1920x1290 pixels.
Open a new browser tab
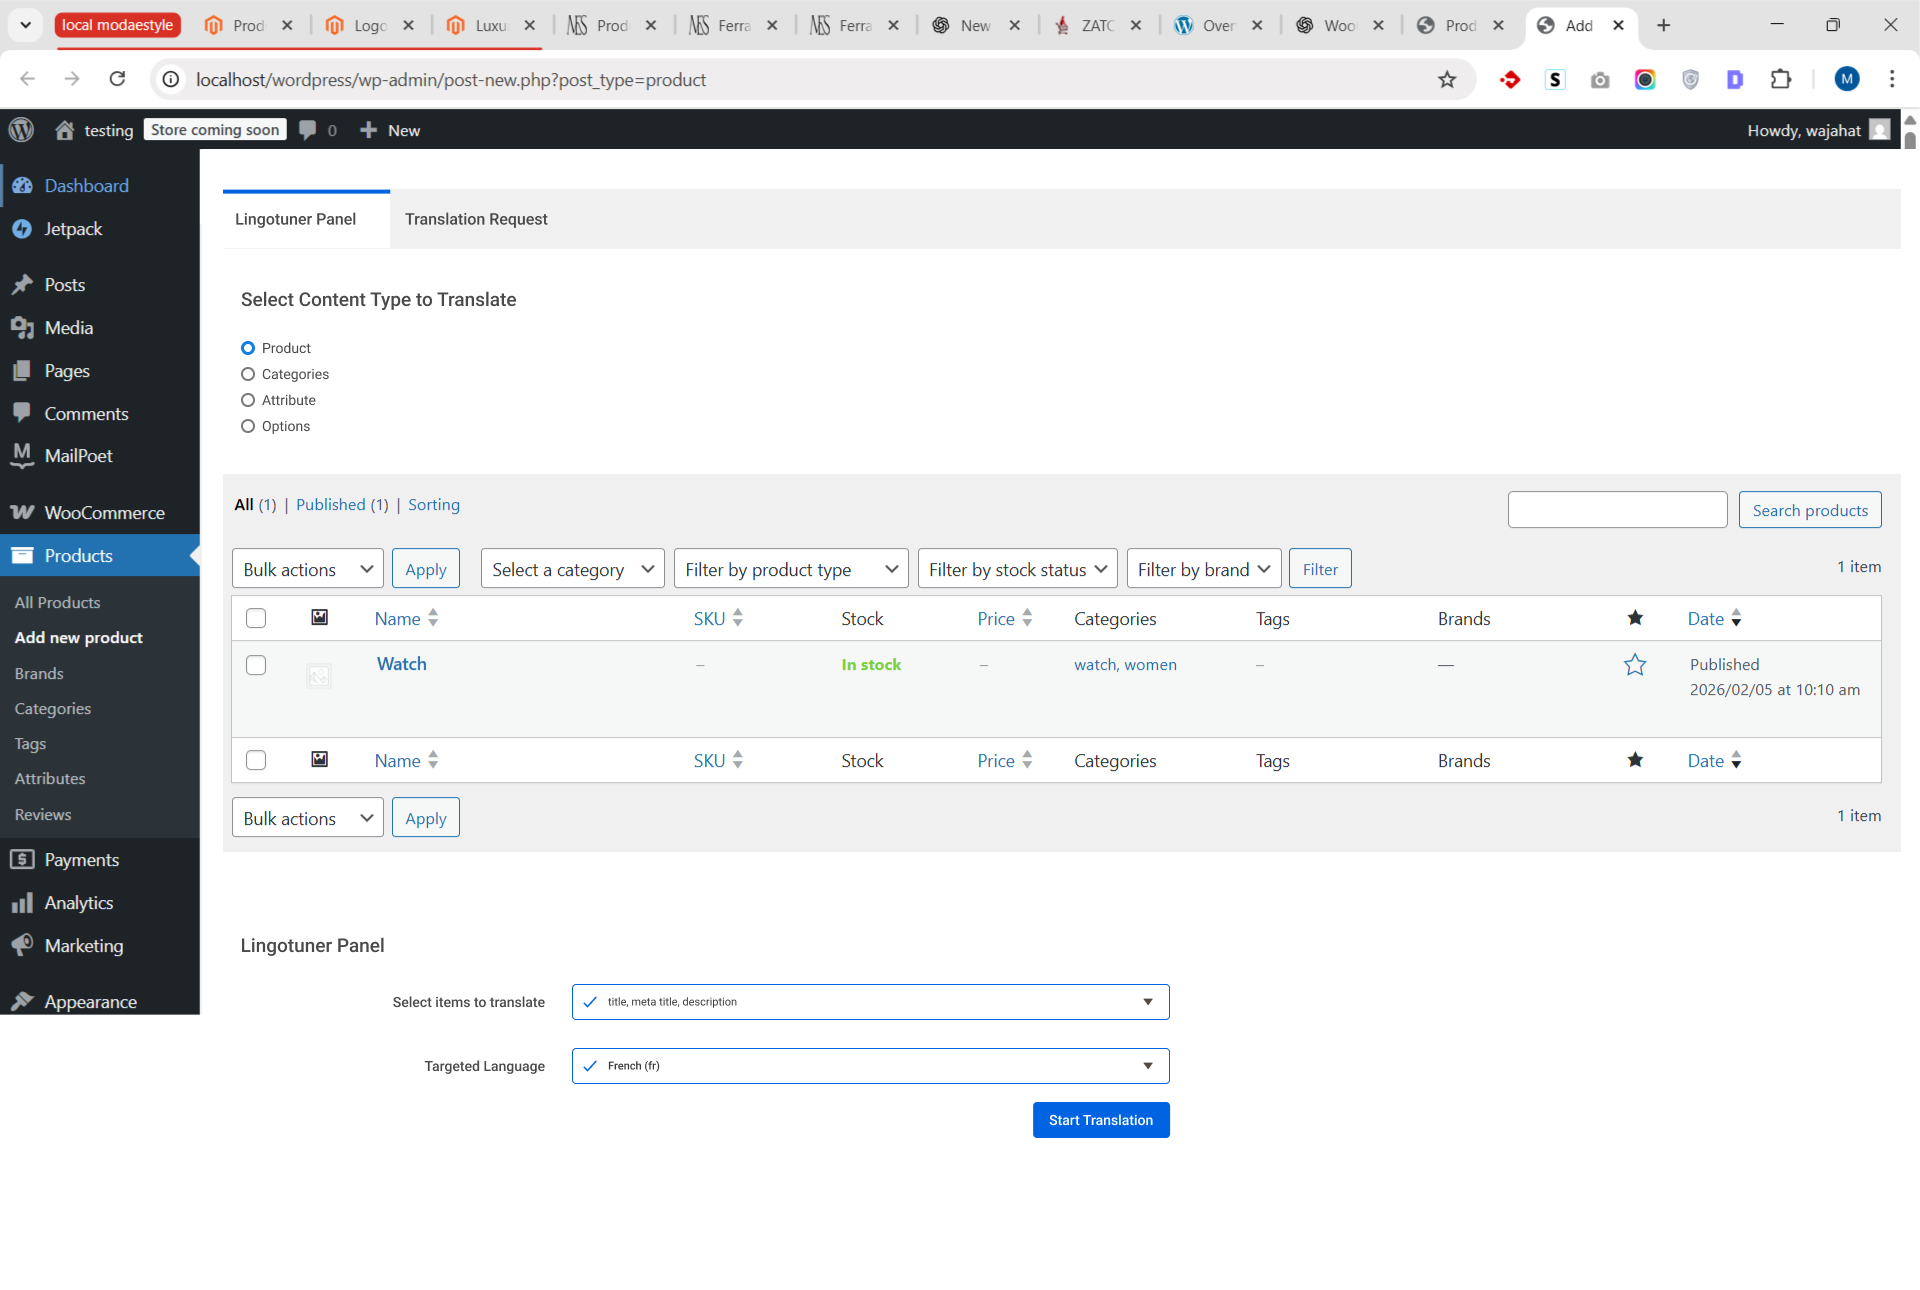point(1664,26)
